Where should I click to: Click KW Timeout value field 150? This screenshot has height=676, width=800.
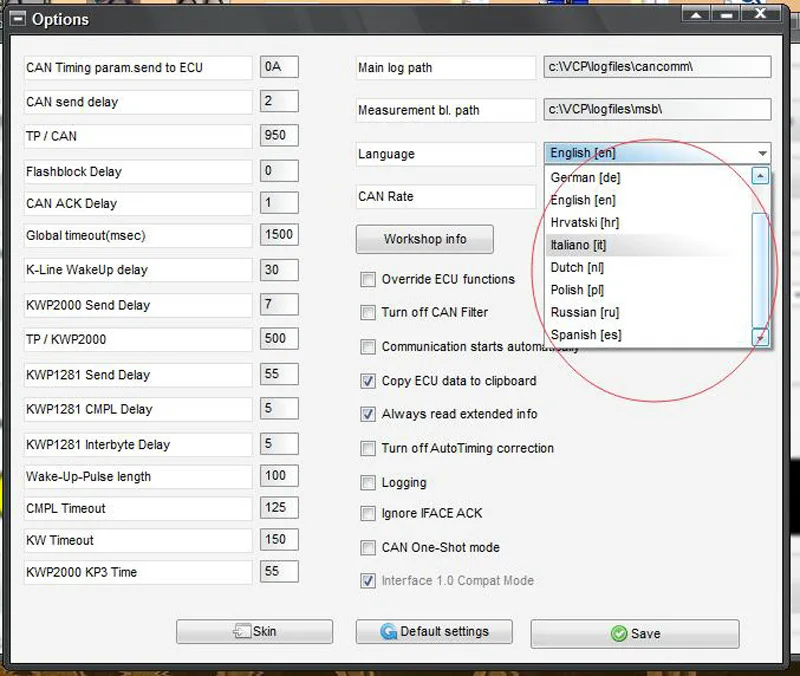pos(279,539)
